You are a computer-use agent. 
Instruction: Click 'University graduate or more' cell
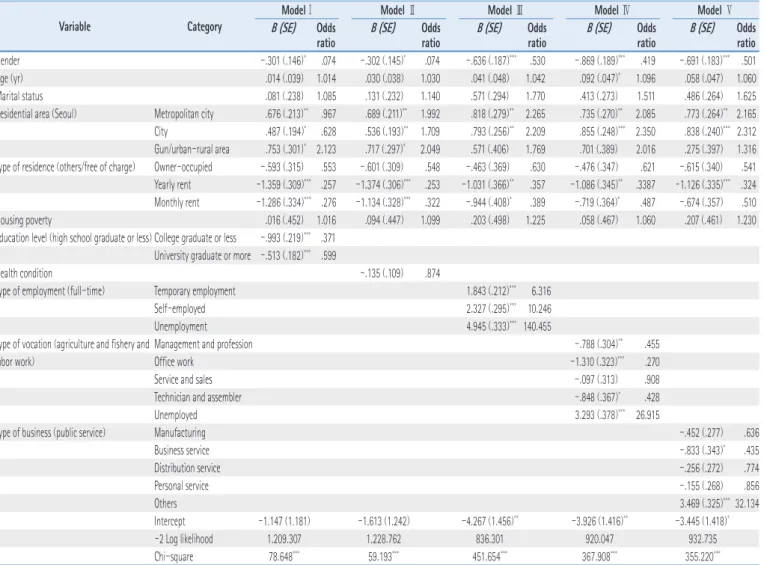pyautogui.click(x=202, y=256)
